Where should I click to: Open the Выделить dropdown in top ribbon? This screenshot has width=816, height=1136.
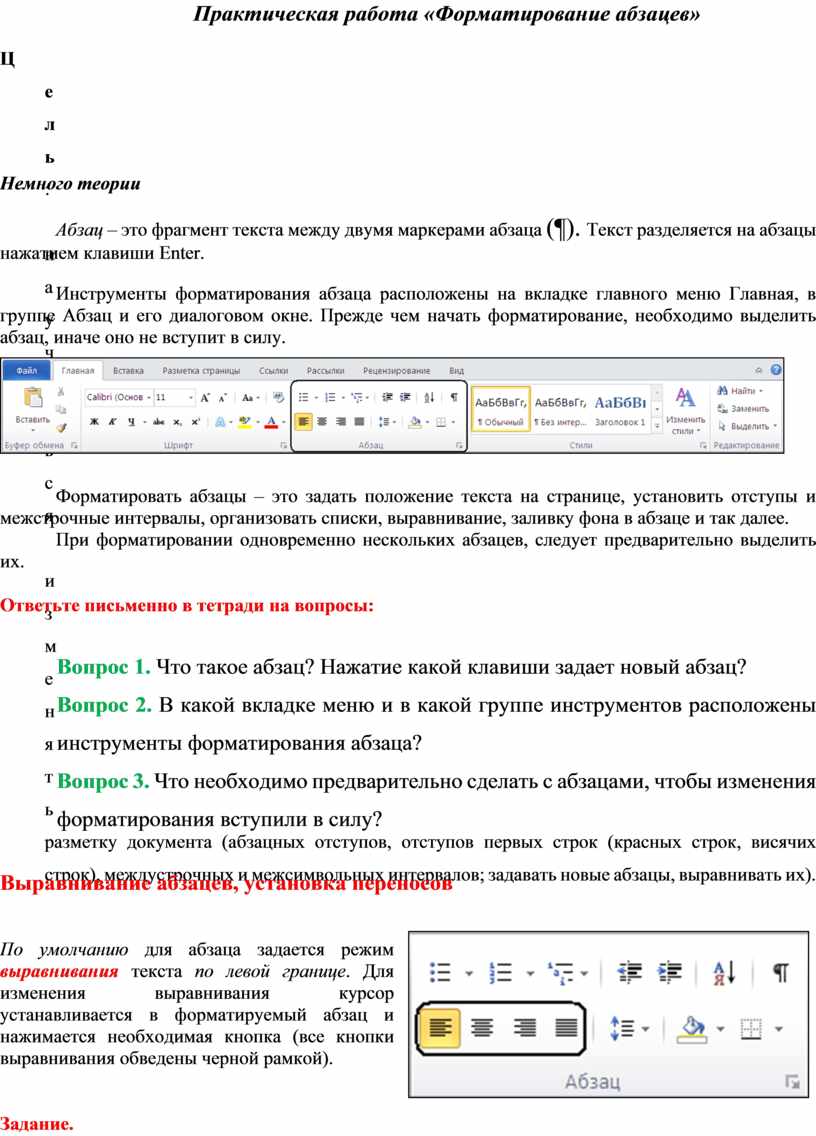tap(747, 426)
